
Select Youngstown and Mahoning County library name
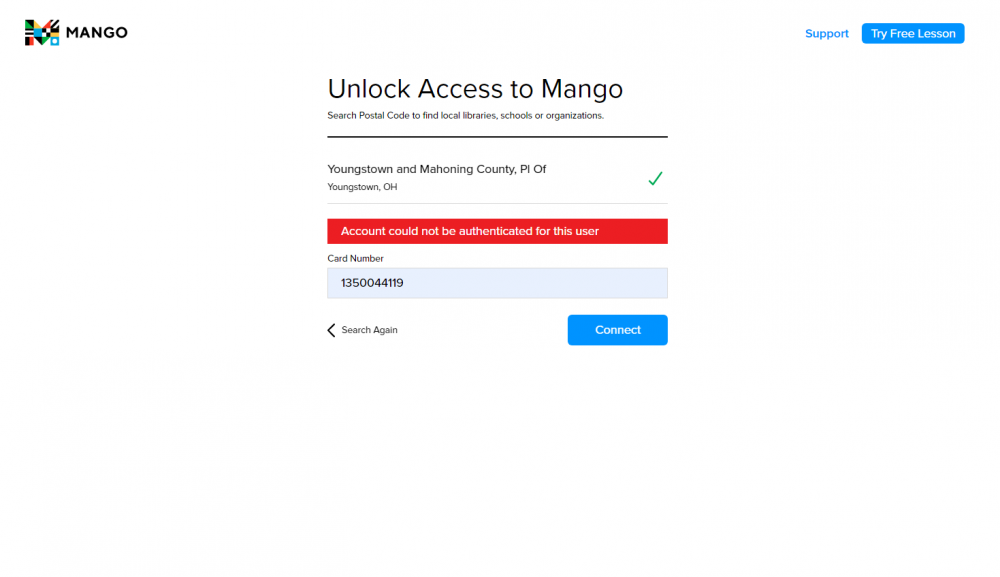pyautogui.click(x=436, y=169)
